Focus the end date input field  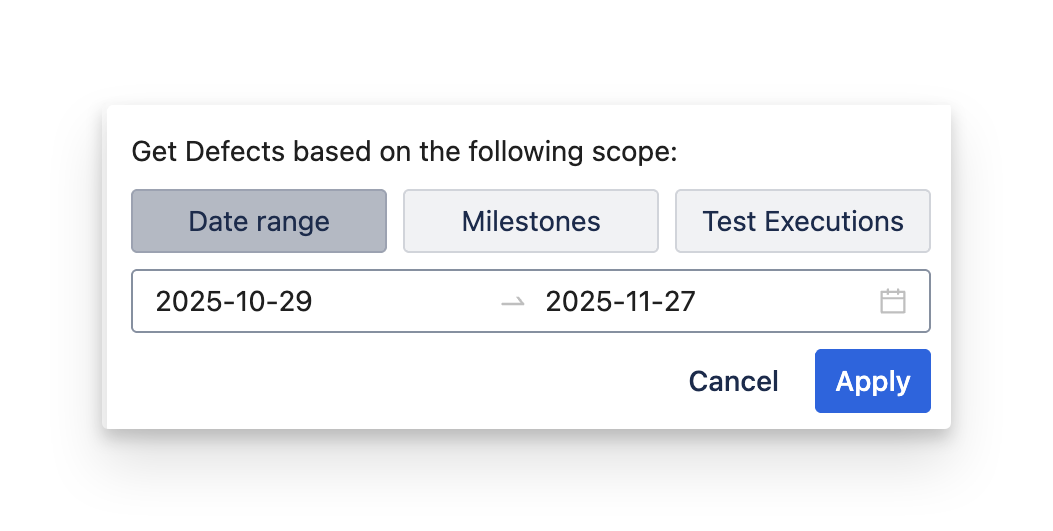coord(680,301)
